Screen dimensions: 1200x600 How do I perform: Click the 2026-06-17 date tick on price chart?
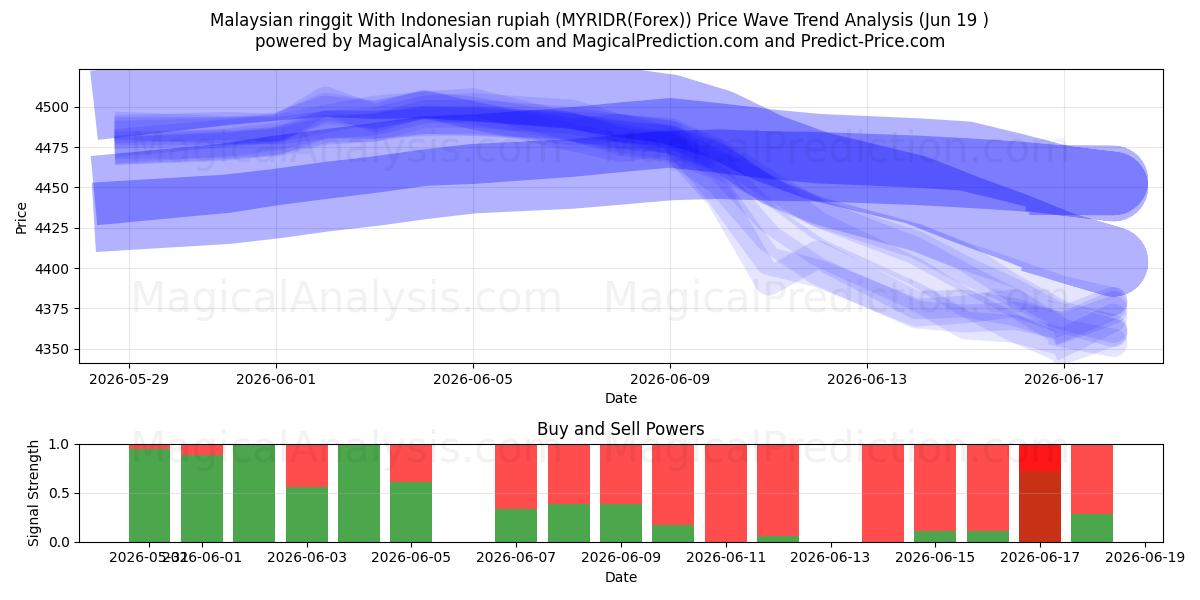(1063, 378)
